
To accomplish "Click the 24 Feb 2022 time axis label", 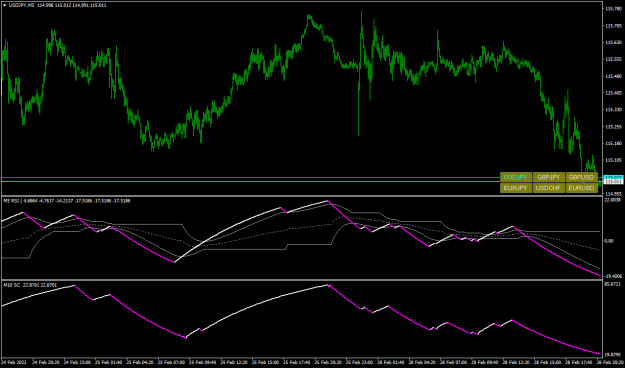I will coord(14,362).
